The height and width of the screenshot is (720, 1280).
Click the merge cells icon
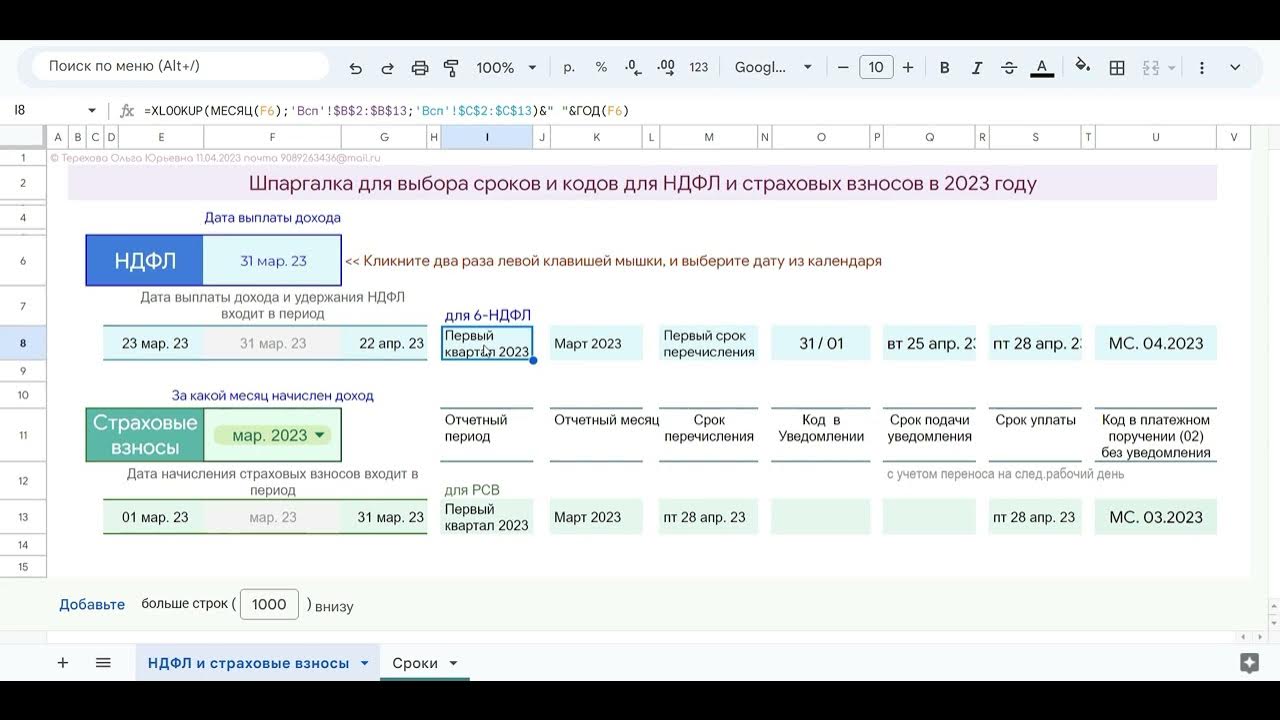pyautogui.click(x=1151, y=67)
